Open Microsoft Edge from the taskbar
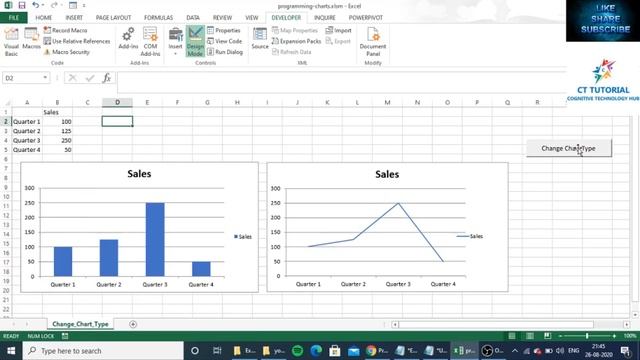This screenshot has width=640, height=360. pos(316,351)
